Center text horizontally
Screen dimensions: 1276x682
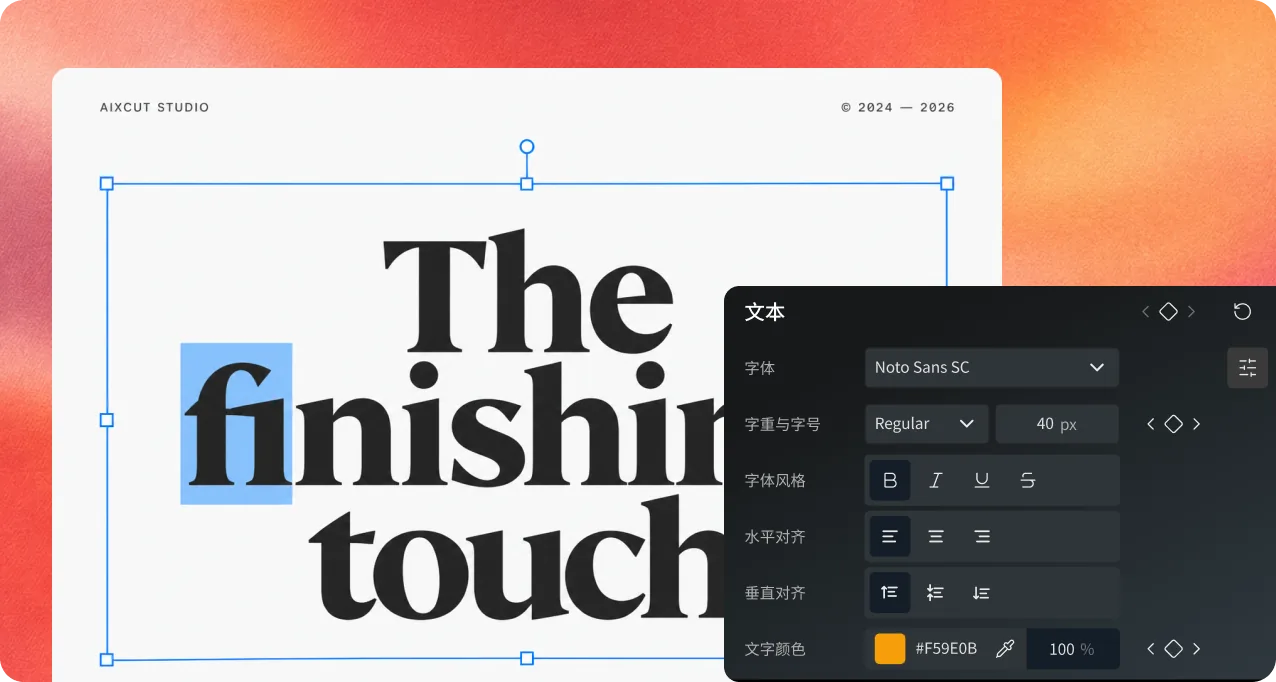[936, 537]
